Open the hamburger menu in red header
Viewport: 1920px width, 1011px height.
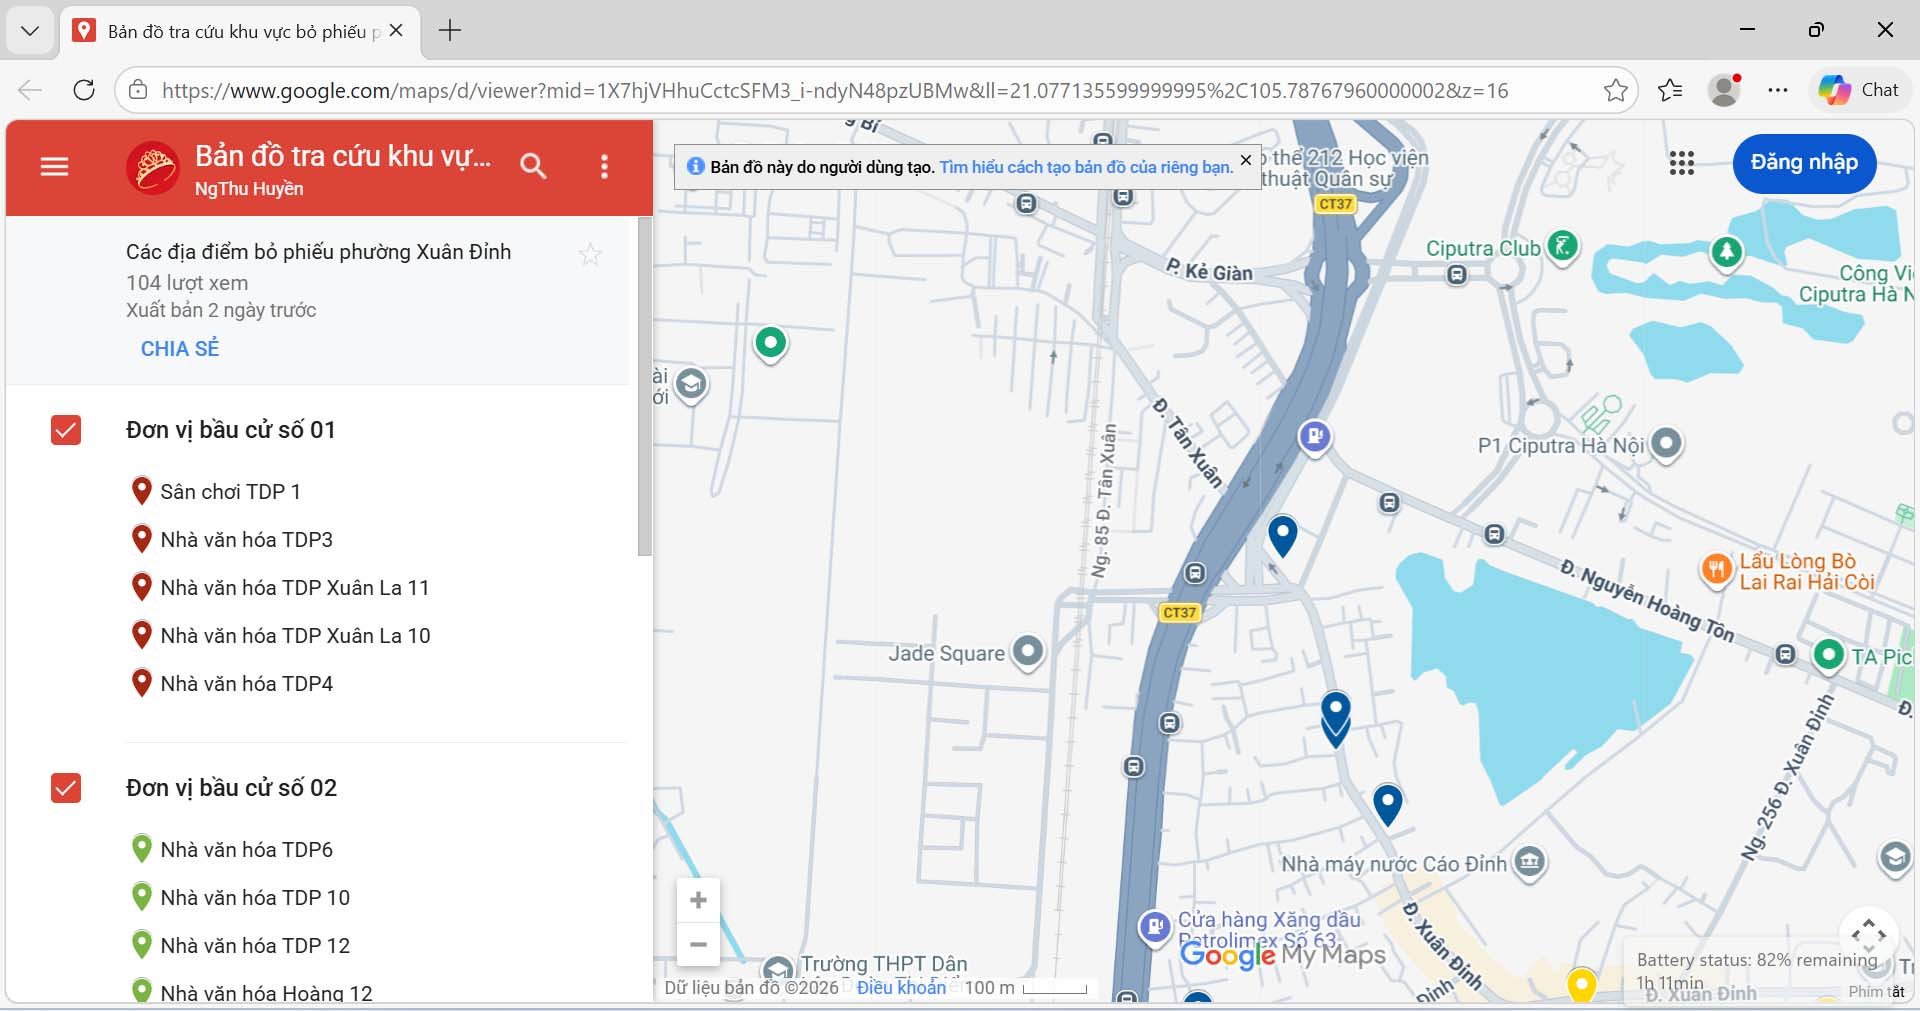[54, 167]
